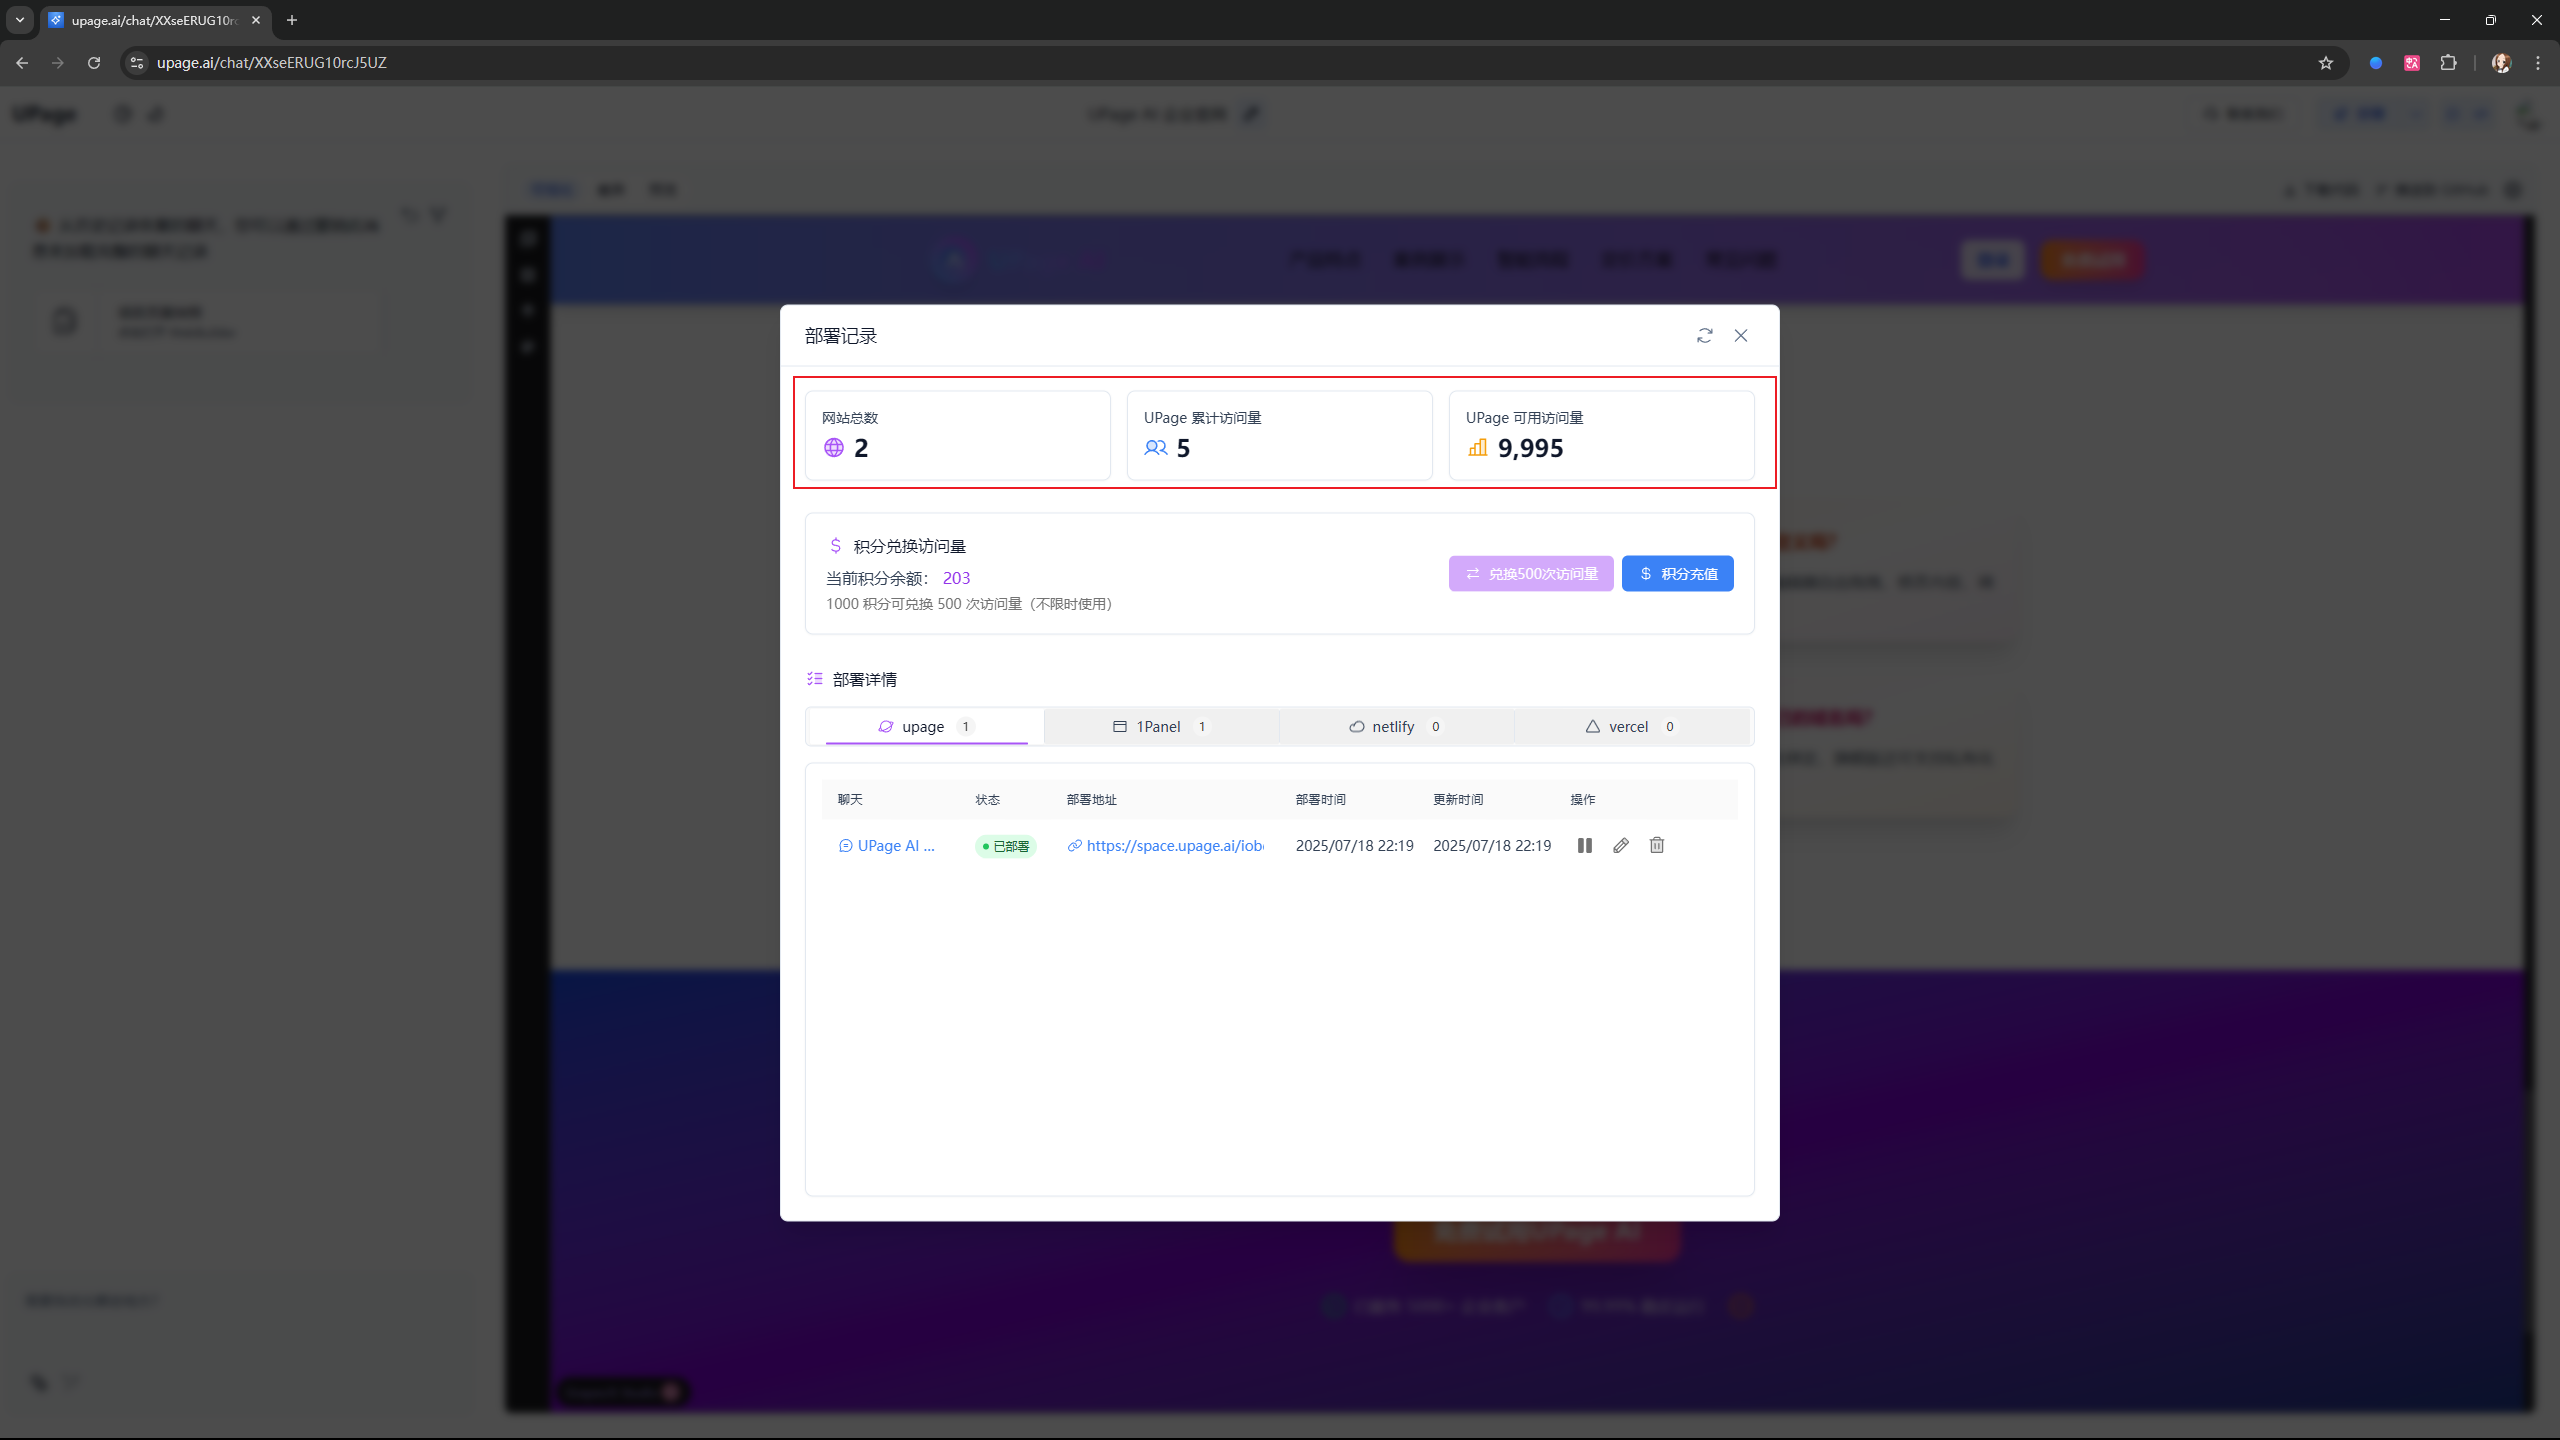Switch to the upage deployment tab
Screen dimensions: 2560x1440
tap(926, 727)
